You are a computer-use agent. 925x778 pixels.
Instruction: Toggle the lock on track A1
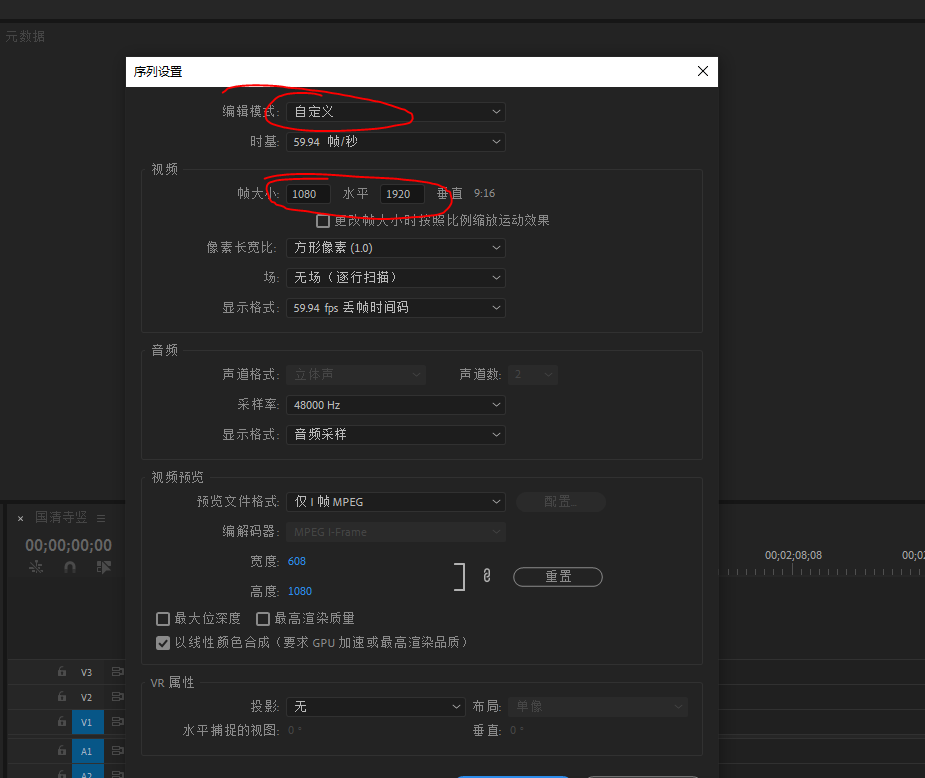click(62, 751)
